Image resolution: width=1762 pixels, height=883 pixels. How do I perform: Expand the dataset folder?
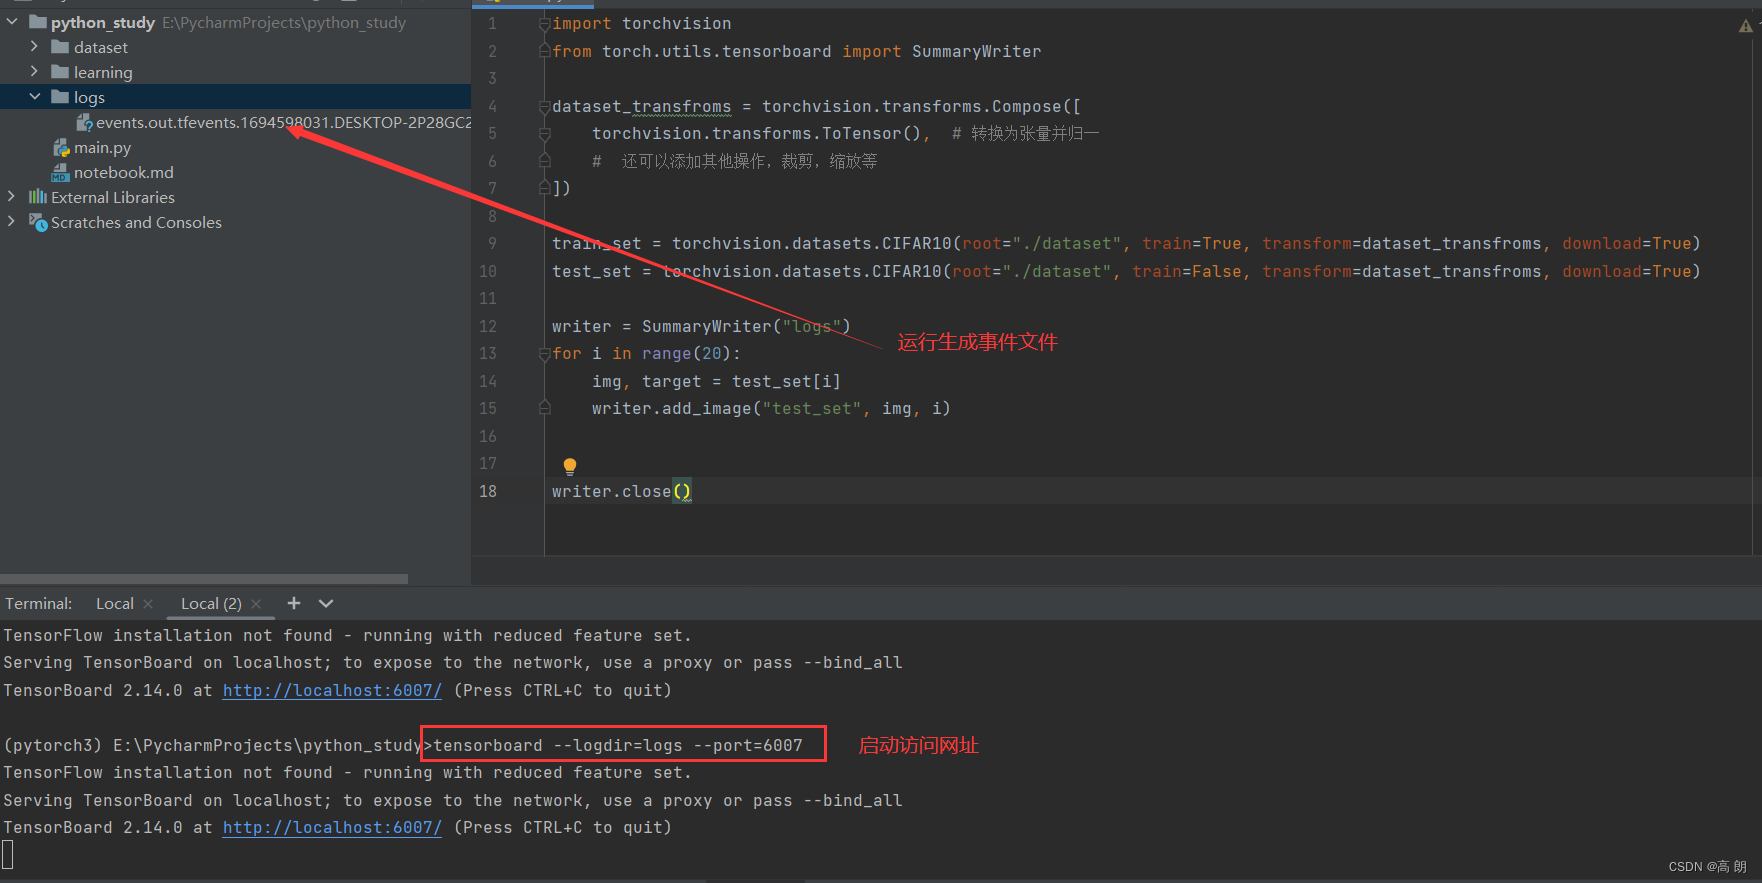pos(34,47)
